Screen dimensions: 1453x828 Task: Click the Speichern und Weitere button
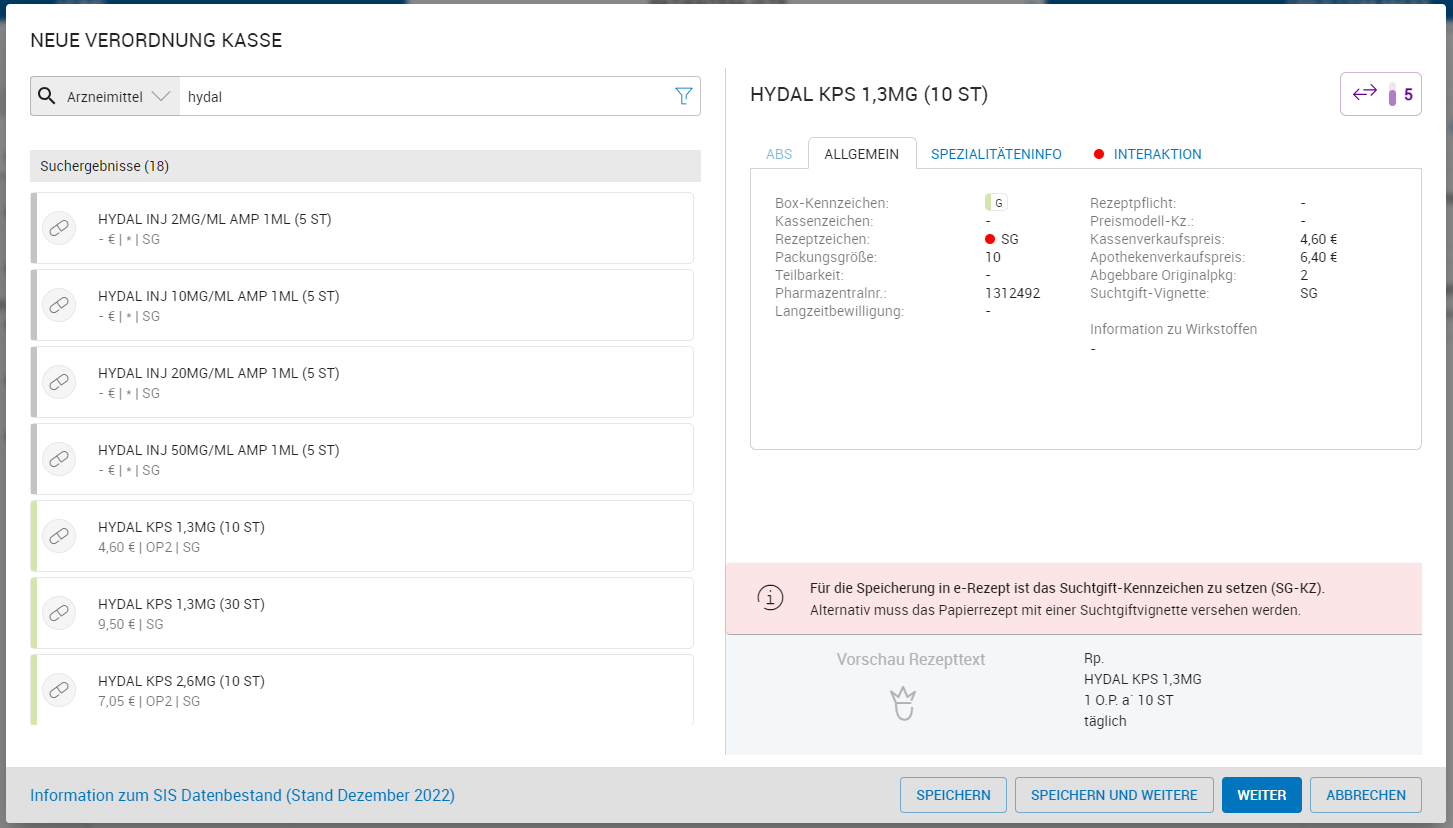(x=1114, y=795)
